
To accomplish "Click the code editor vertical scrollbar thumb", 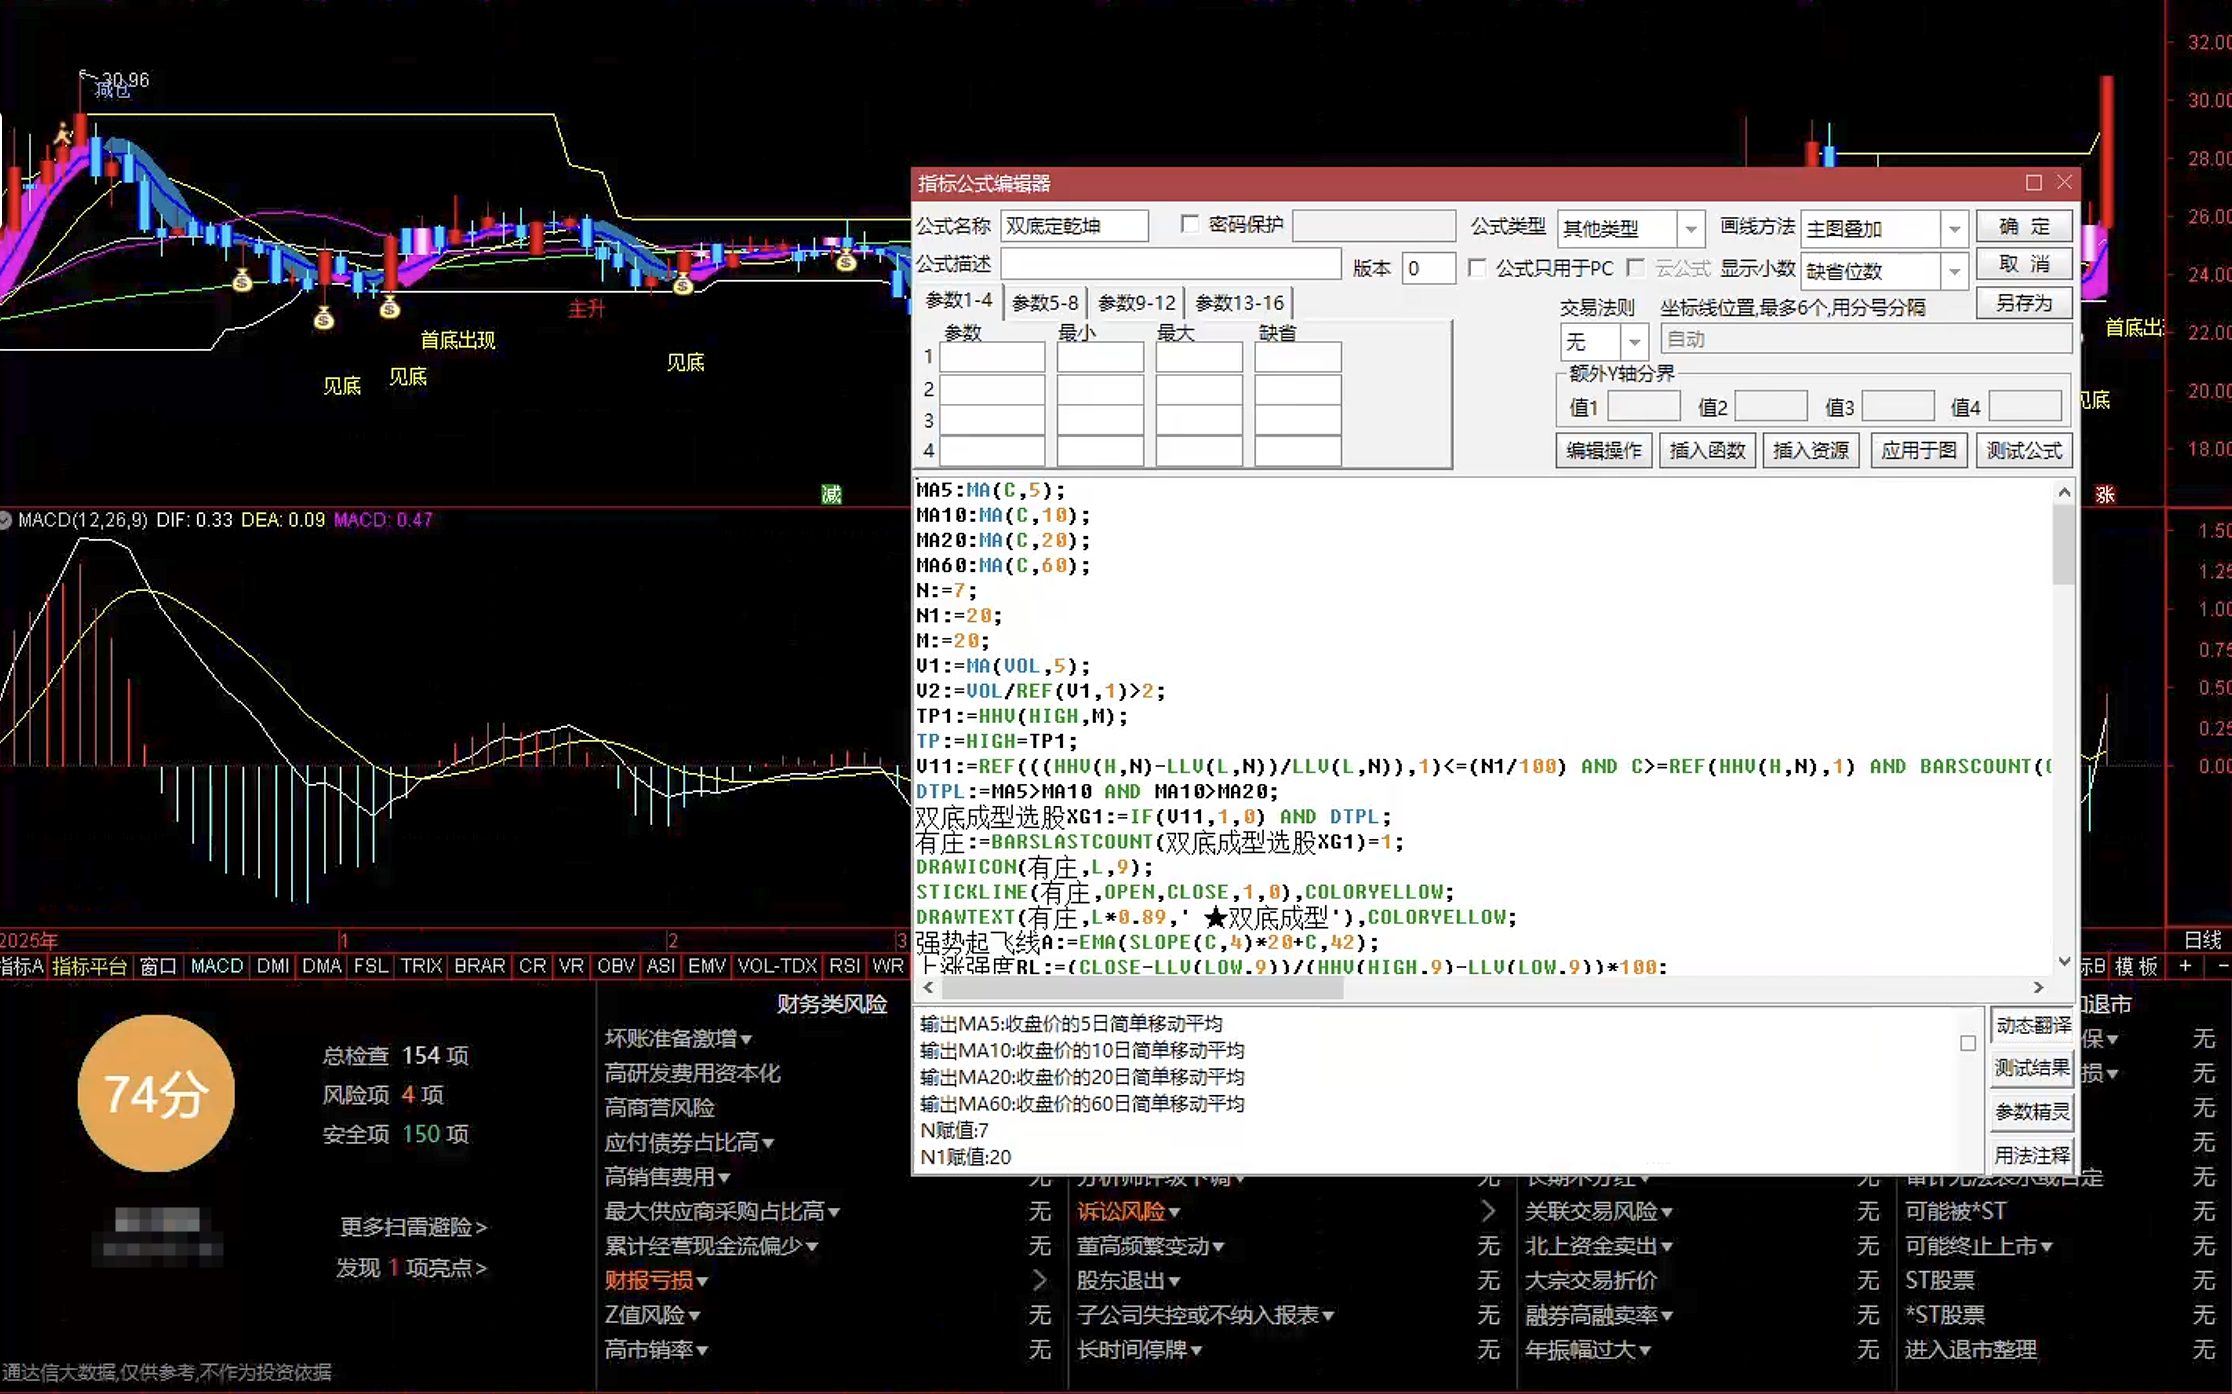I will click(2064, 544).
